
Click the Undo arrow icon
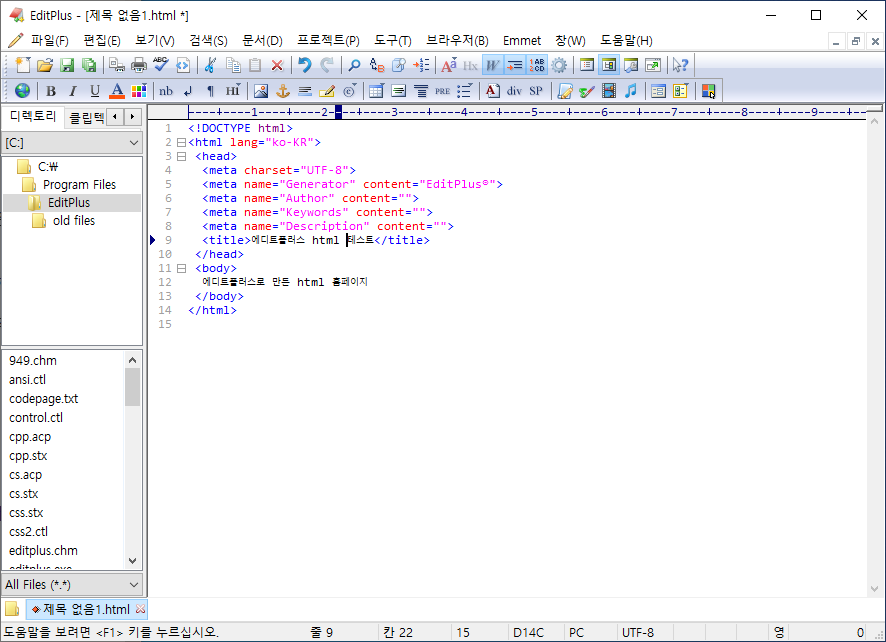pyautogui.click(x=304, y=65)
